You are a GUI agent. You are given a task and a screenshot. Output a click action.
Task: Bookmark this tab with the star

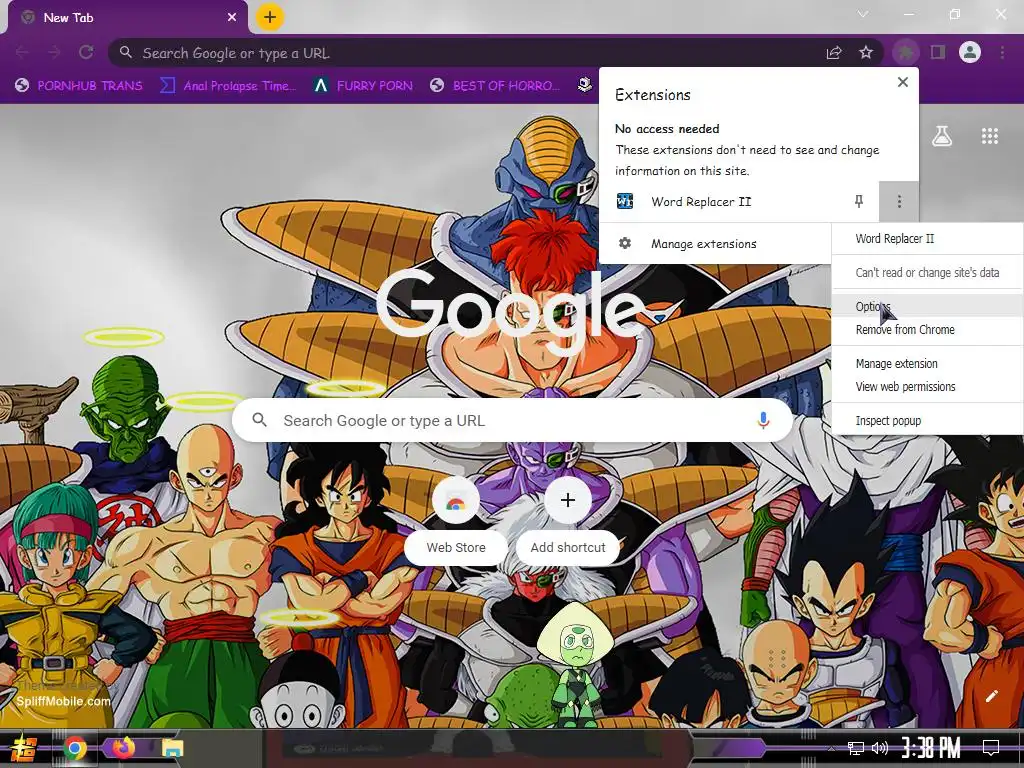click(866, 52)
